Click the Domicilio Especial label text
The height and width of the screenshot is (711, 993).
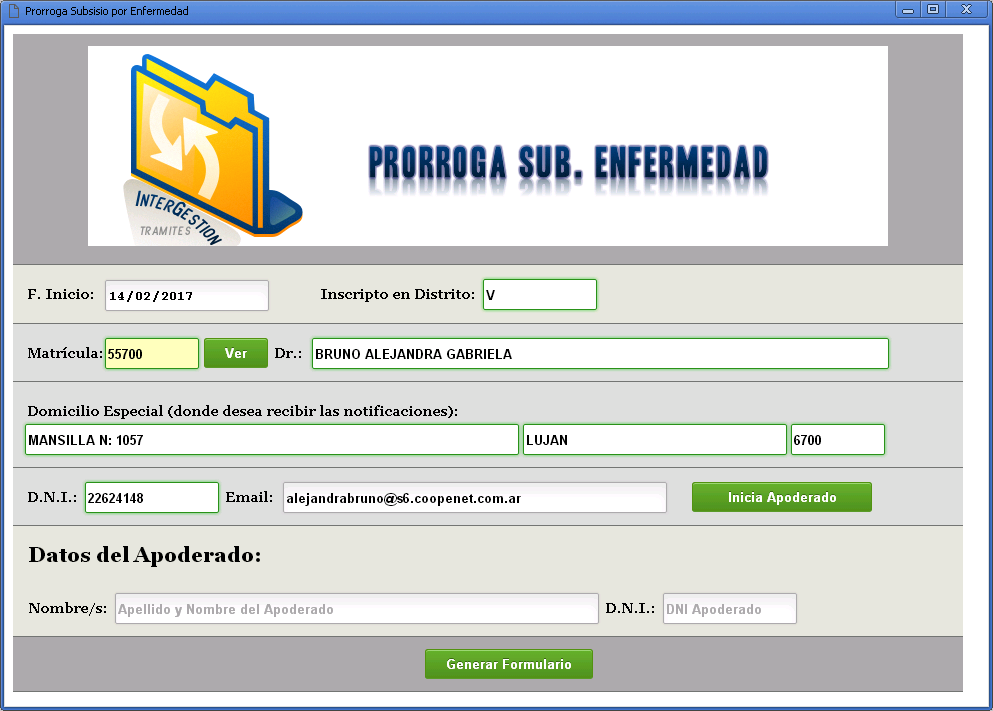click(x=243, y=412)
